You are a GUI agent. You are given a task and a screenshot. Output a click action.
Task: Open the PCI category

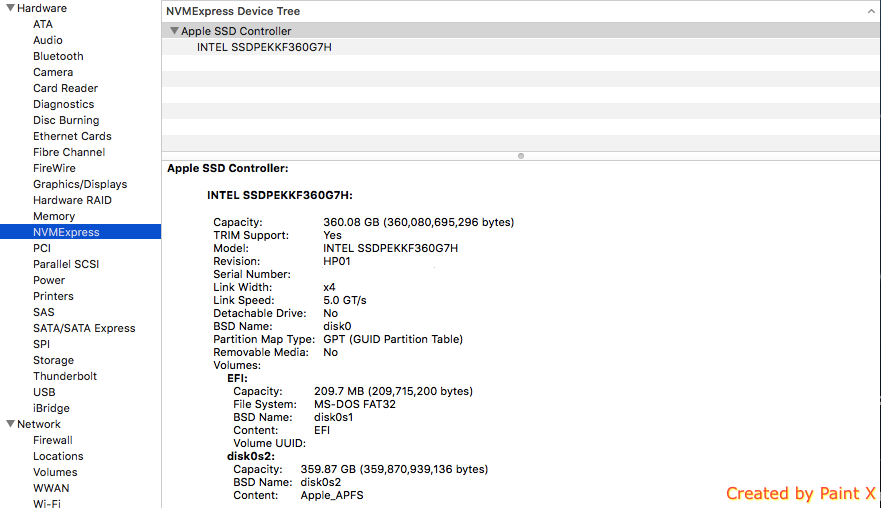[42, 248]
